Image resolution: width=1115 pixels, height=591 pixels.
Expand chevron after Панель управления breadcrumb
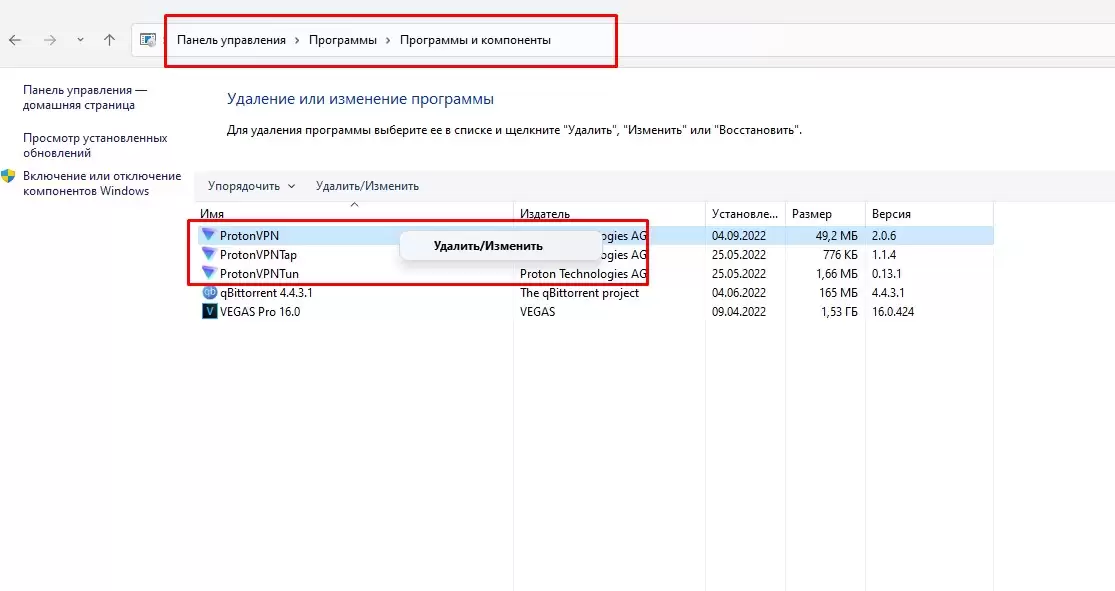[297, 41]
